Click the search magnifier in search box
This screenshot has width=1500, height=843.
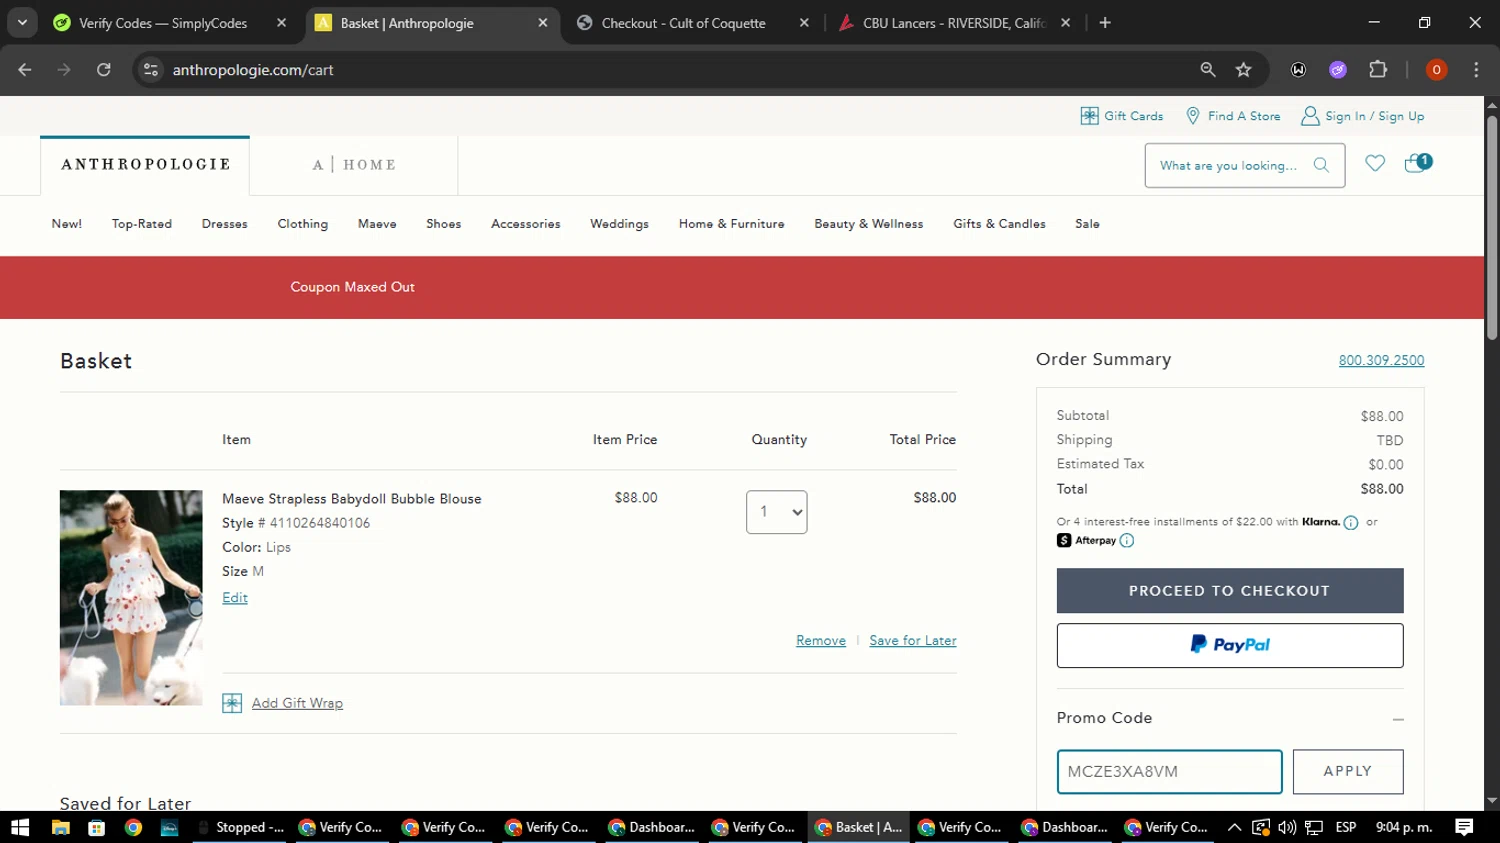click(x=1321, y=166)
